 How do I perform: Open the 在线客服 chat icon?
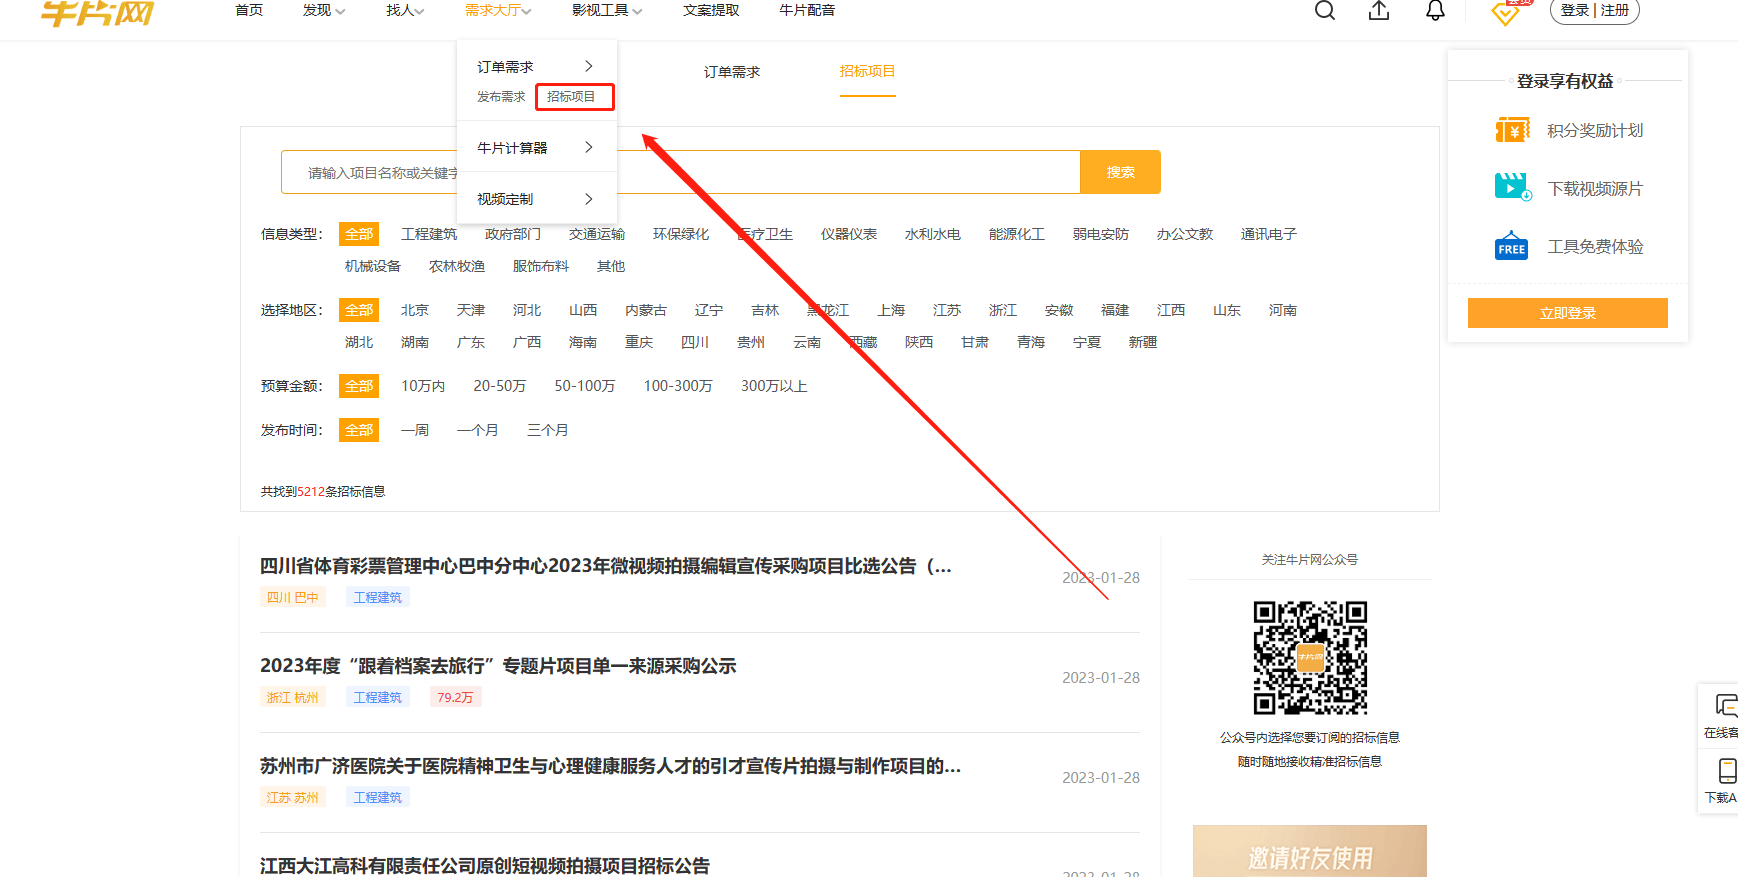coord(1725,705)
